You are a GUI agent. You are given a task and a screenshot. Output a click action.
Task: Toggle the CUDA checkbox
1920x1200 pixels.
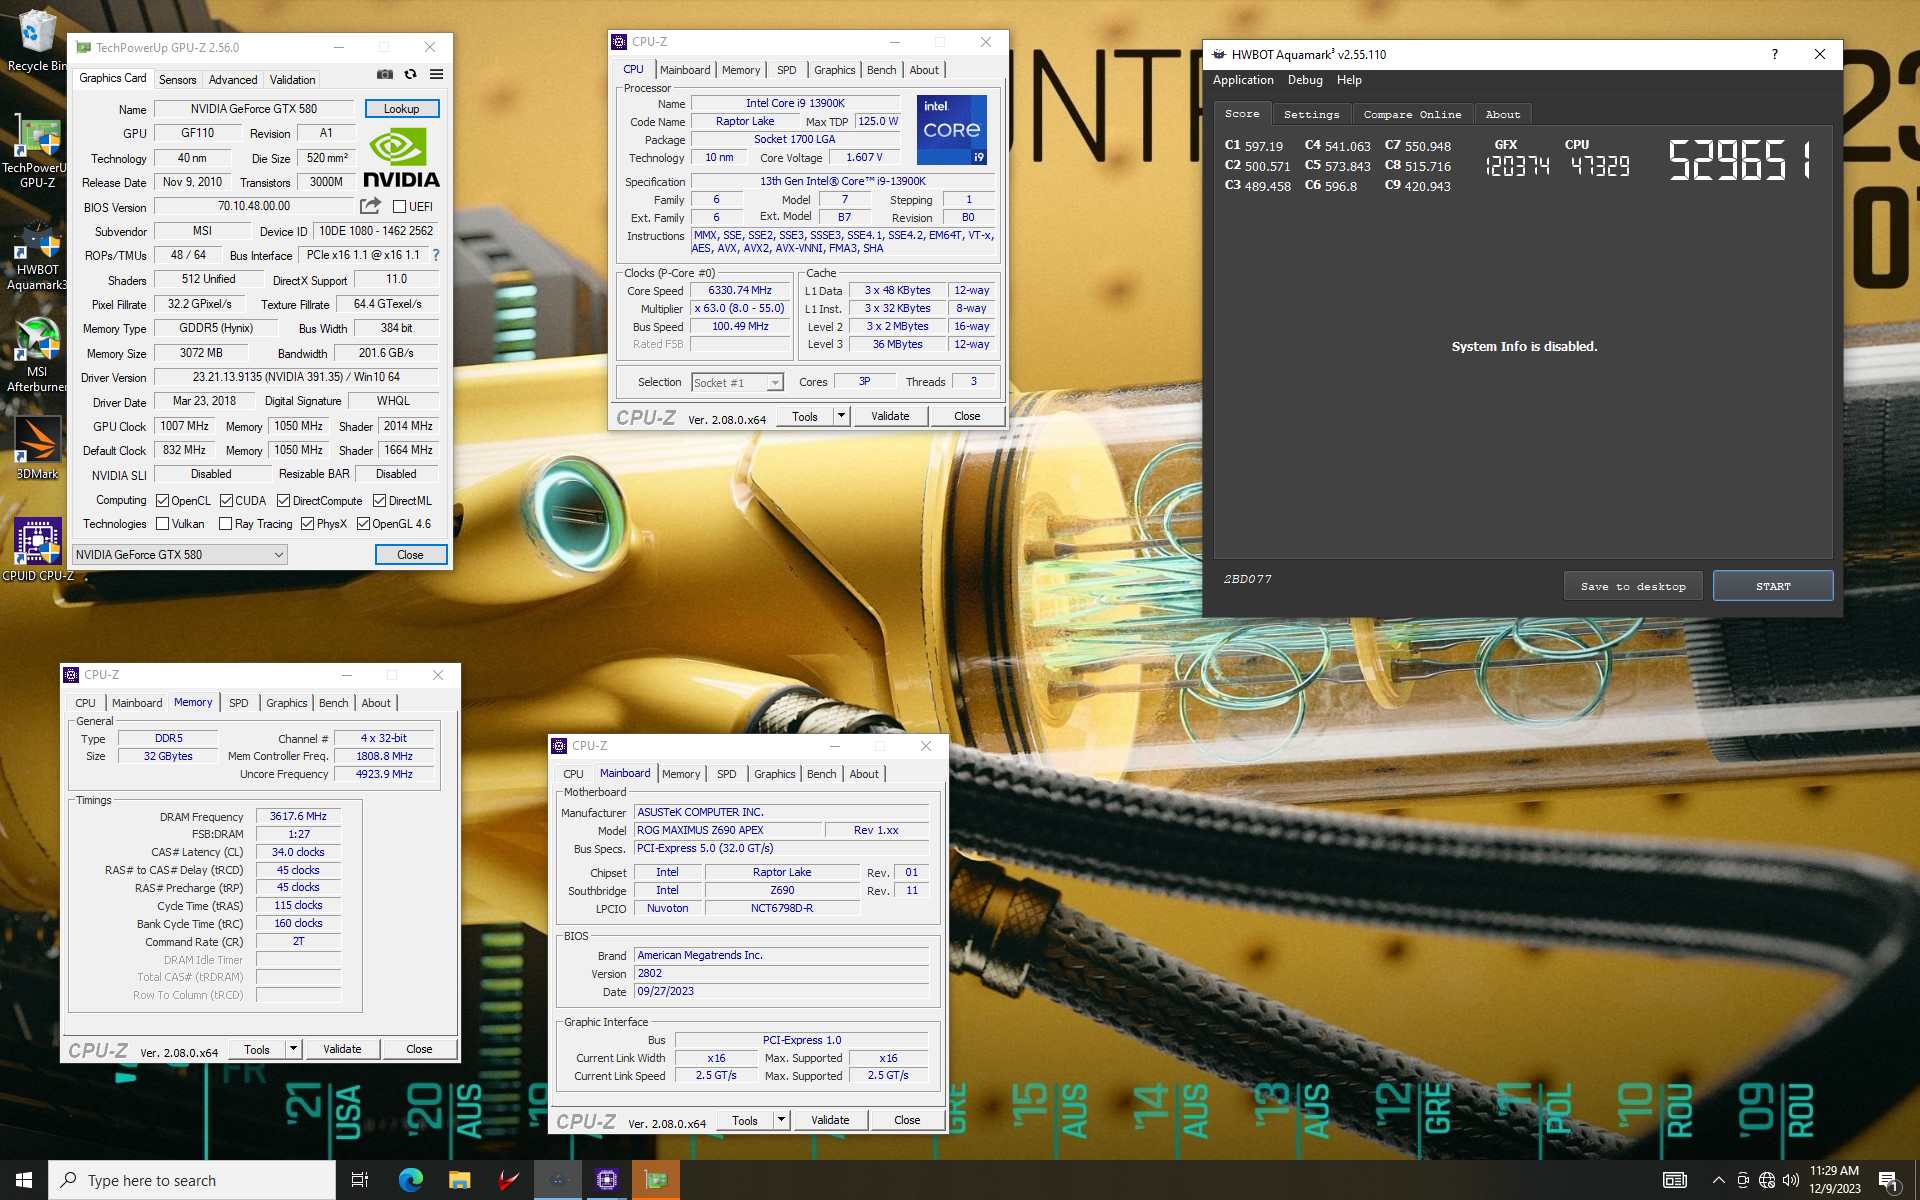pyautogui.click(x=227, y=500)
